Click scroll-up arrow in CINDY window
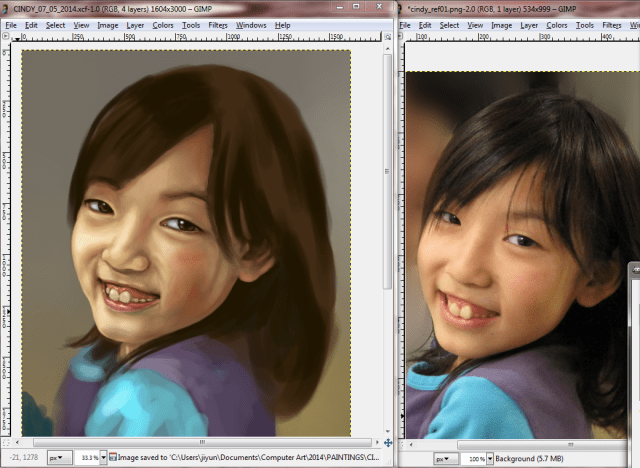Screen dimensions: 640x468 (x=387, y=49)
